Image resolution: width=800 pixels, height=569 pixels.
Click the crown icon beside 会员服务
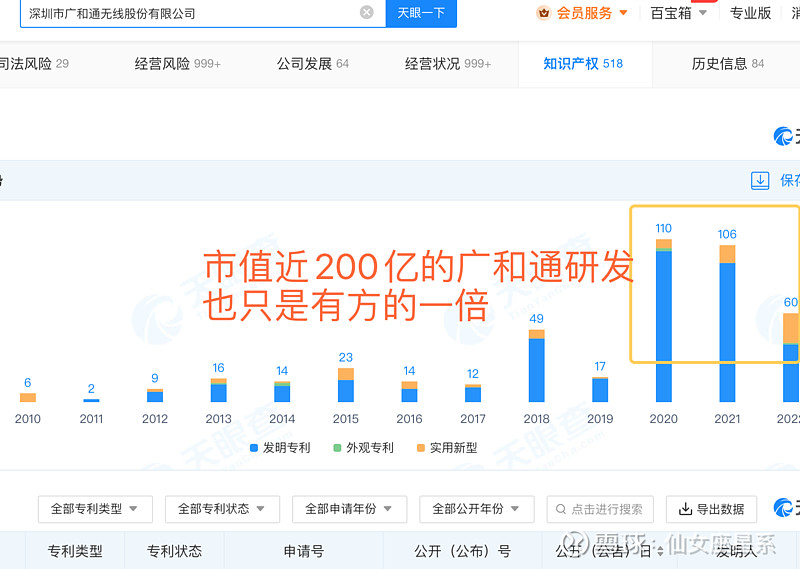(543, 13)
